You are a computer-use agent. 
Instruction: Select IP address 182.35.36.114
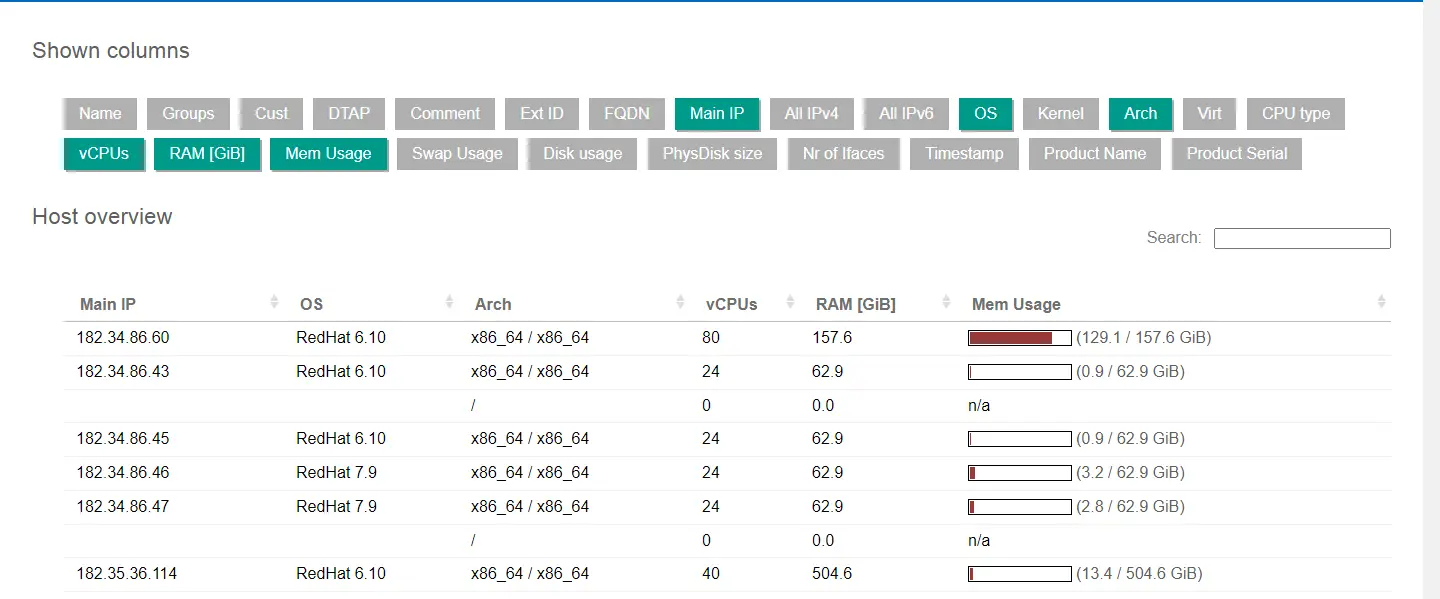127,574
